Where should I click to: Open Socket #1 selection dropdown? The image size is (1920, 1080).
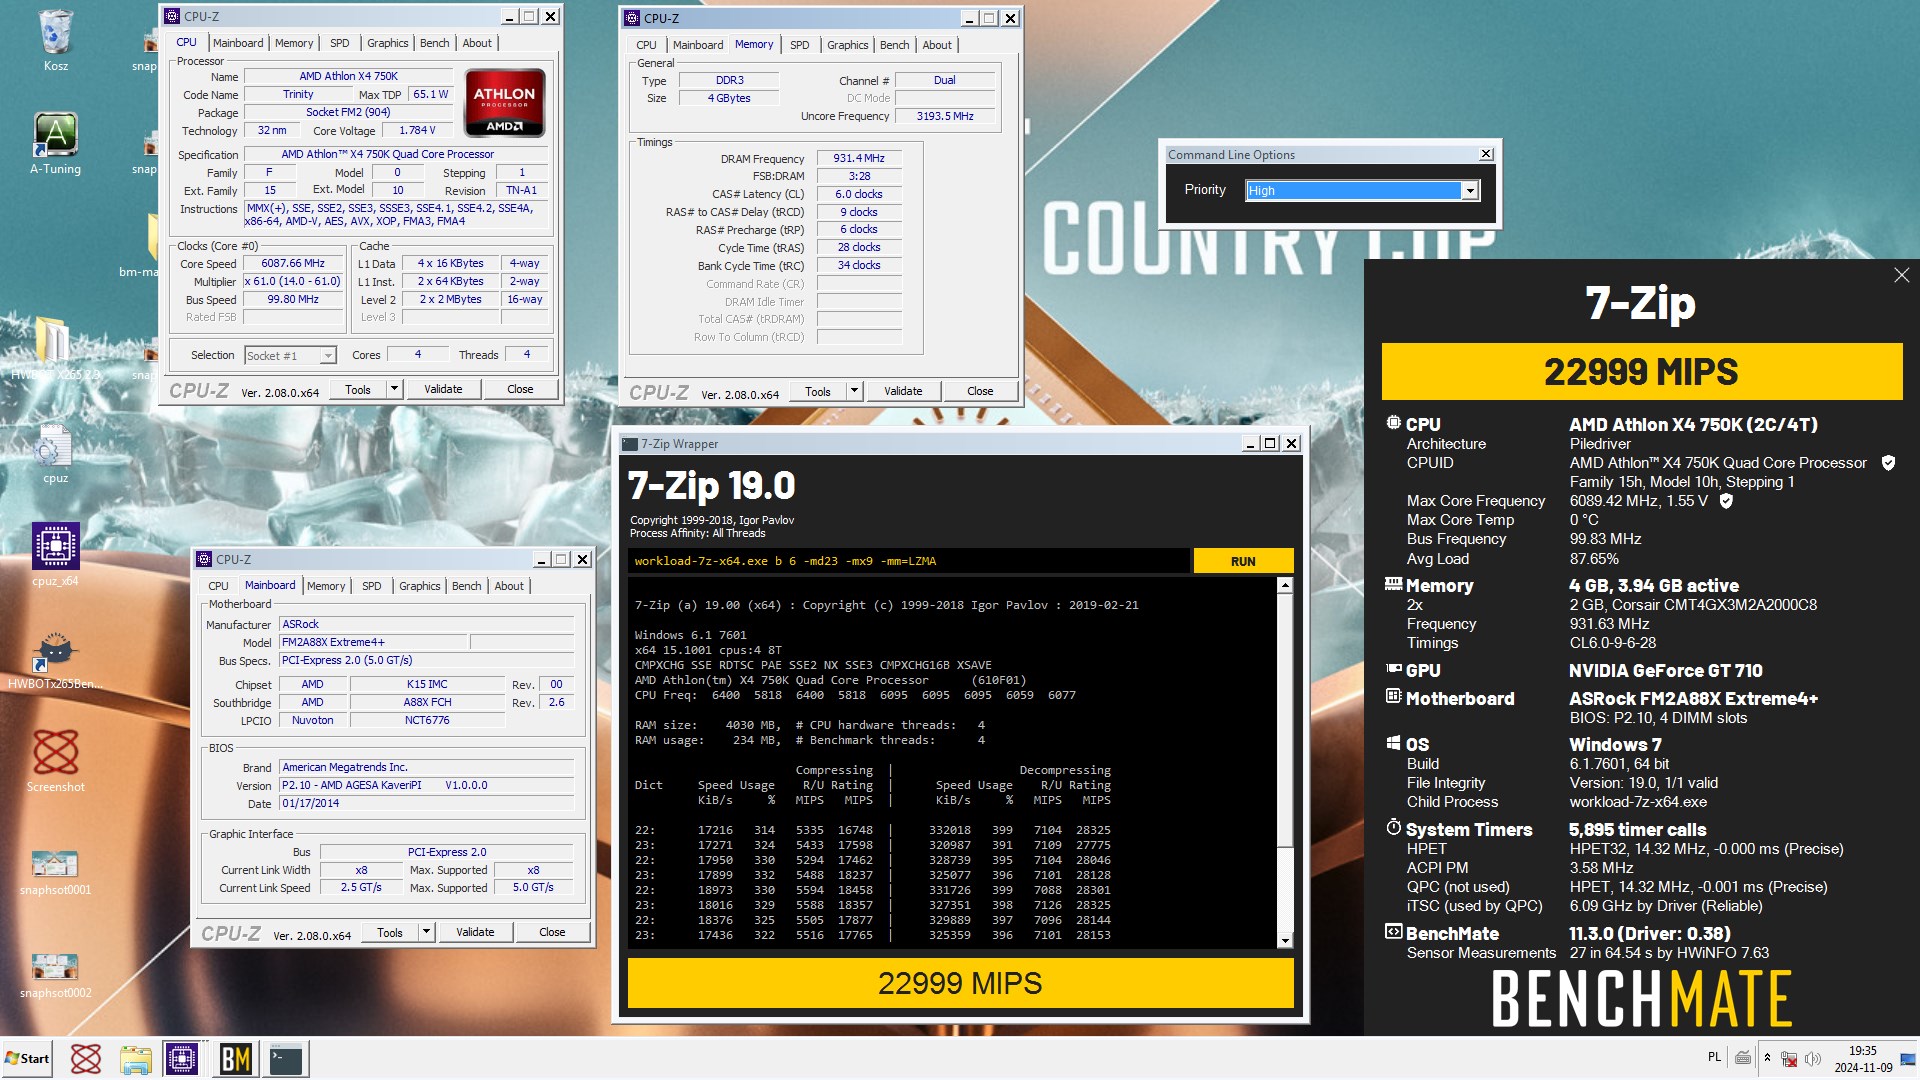pyautogui.click(x=290, y=355)
